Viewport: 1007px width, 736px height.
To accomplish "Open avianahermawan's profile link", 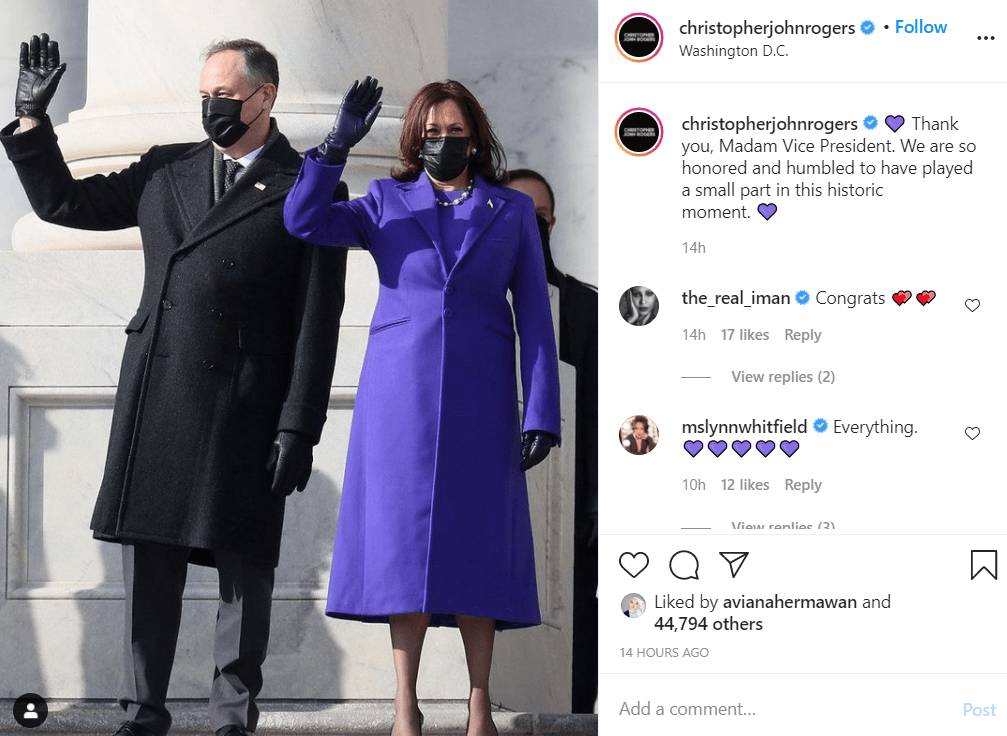I will point(789,602).
